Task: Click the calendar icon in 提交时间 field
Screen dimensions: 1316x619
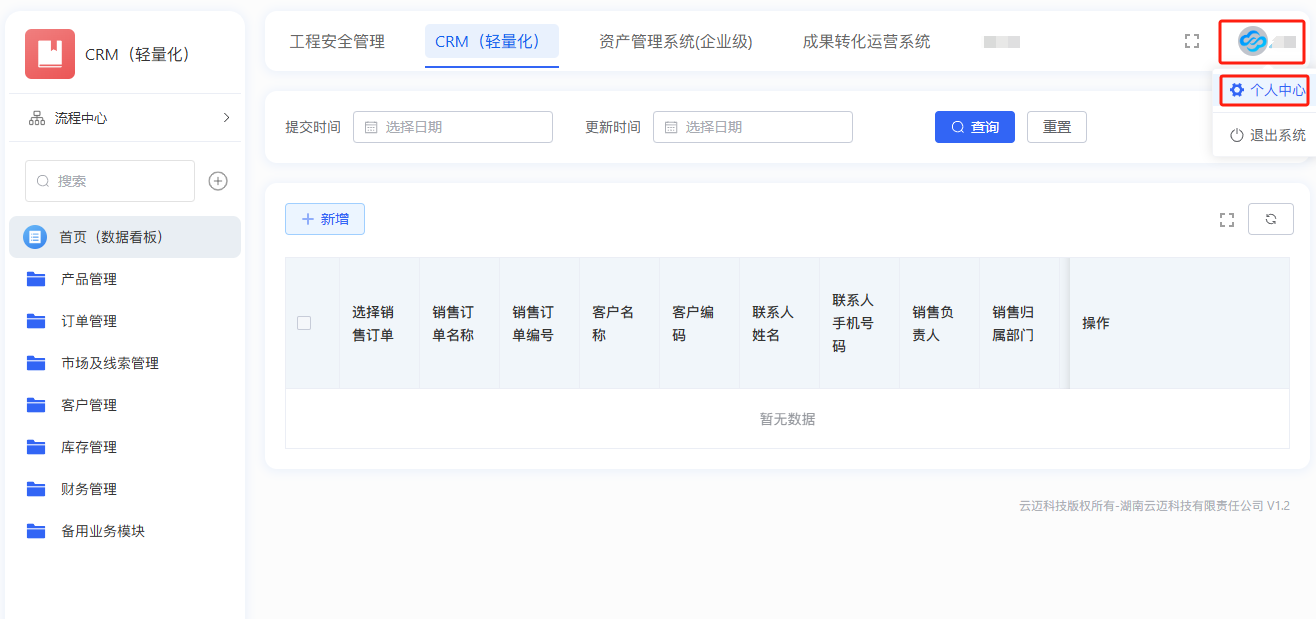Action: [371, 127]
